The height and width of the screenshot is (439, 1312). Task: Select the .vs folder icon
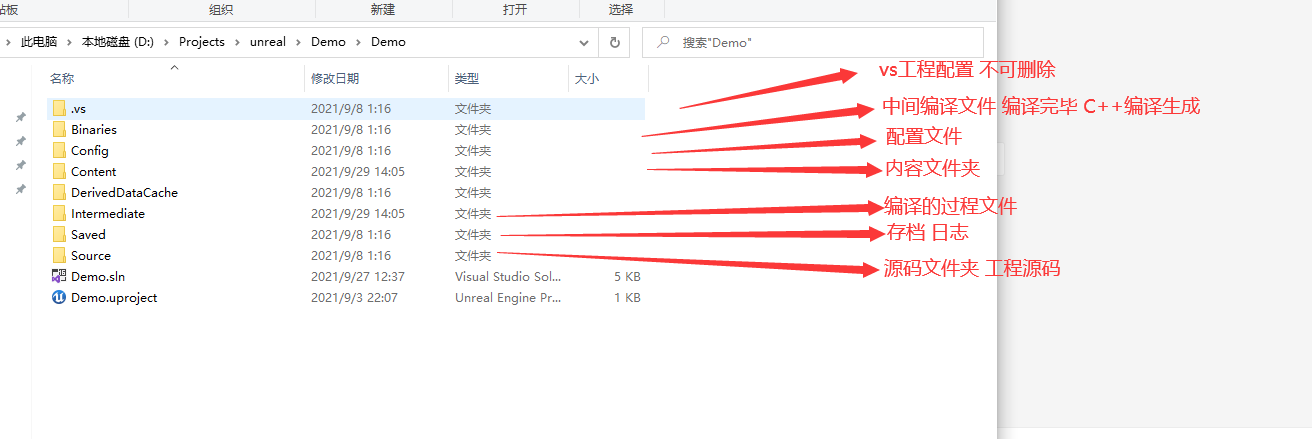pyautogui.click(x=59, y=108)
